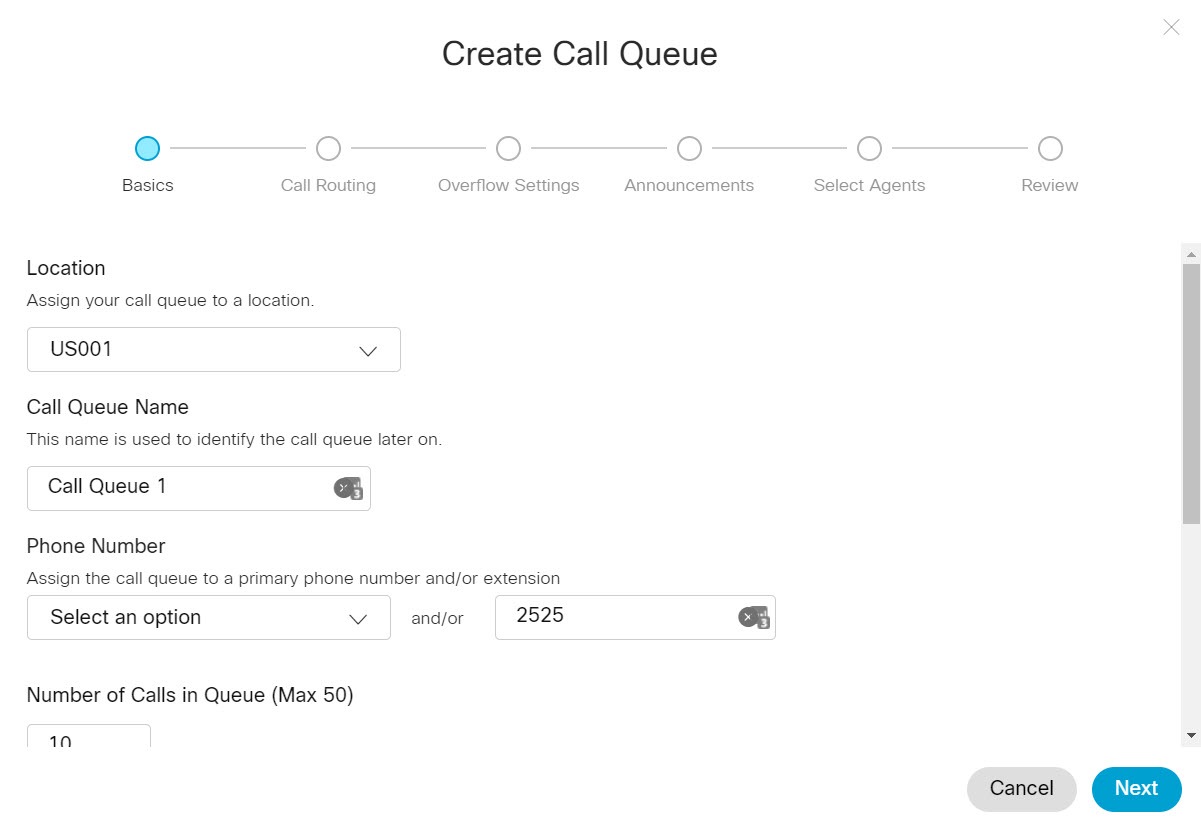Image resolution: width=1201 pixels, height=830 pixels.
Task: Click the scrollbar up arrow
Action: (1189, 253)
